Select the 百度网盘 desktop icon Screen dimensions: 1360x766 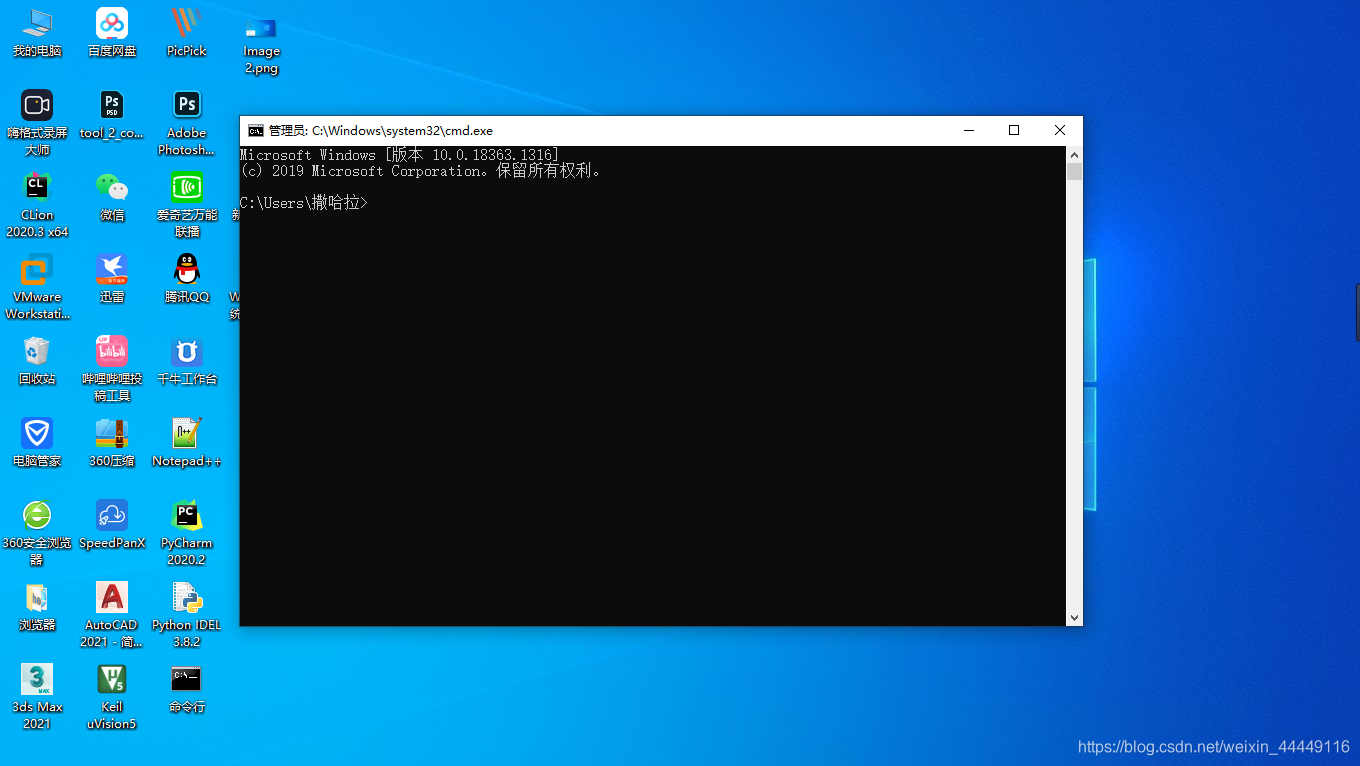[x=112, y=33]
